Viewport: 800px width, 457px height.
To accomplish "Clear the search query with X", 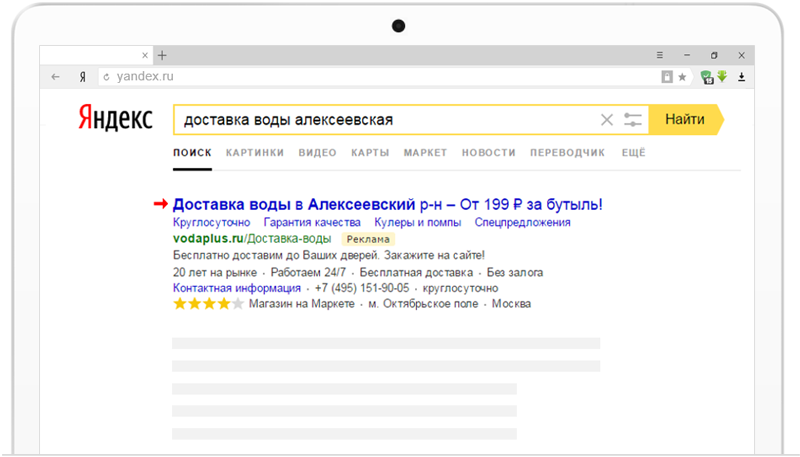I will [607, 120].
